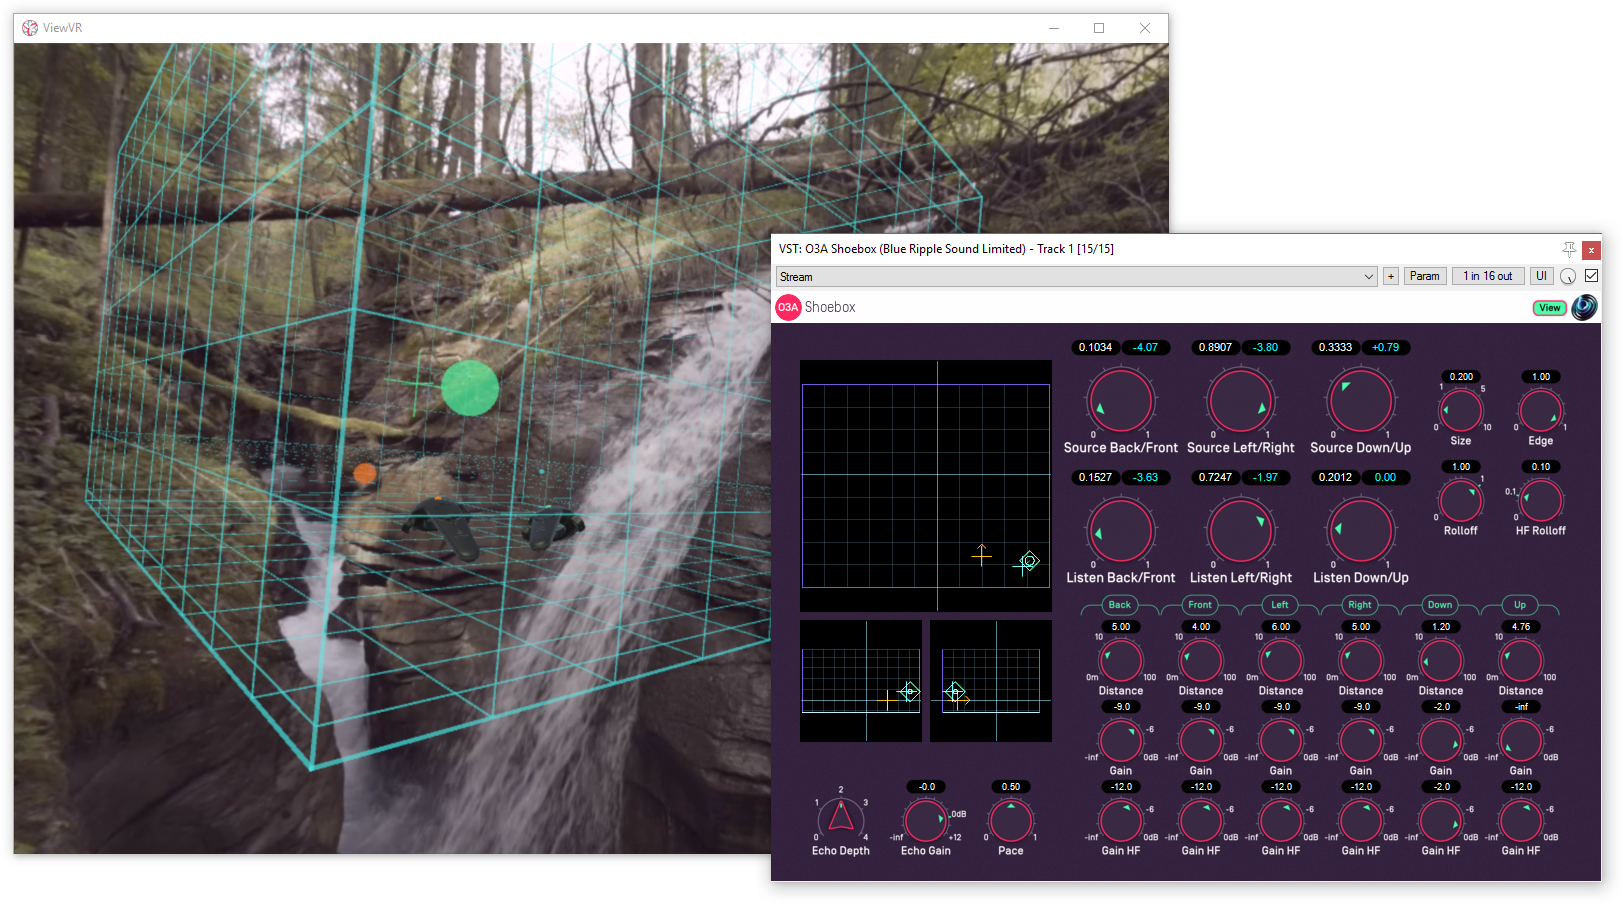
Task: Click the O3A logo icon
Action: pyautogui.click(x=788, y=307)
